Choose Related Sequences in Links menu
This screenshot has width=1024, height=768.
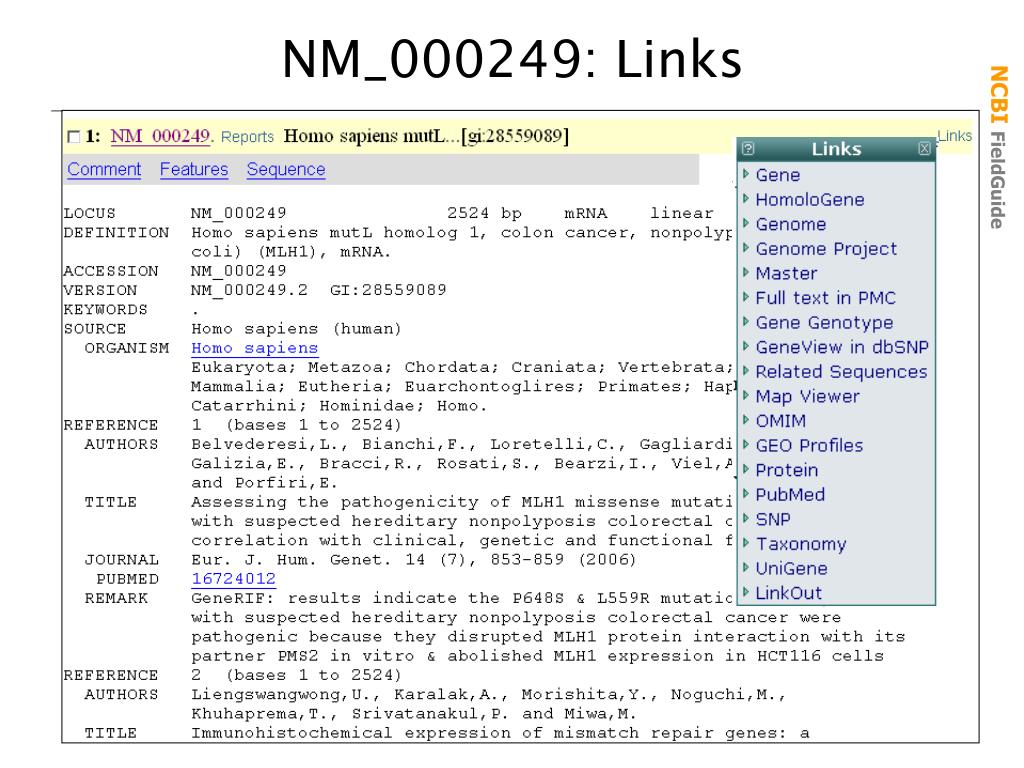tap(841, 372)
